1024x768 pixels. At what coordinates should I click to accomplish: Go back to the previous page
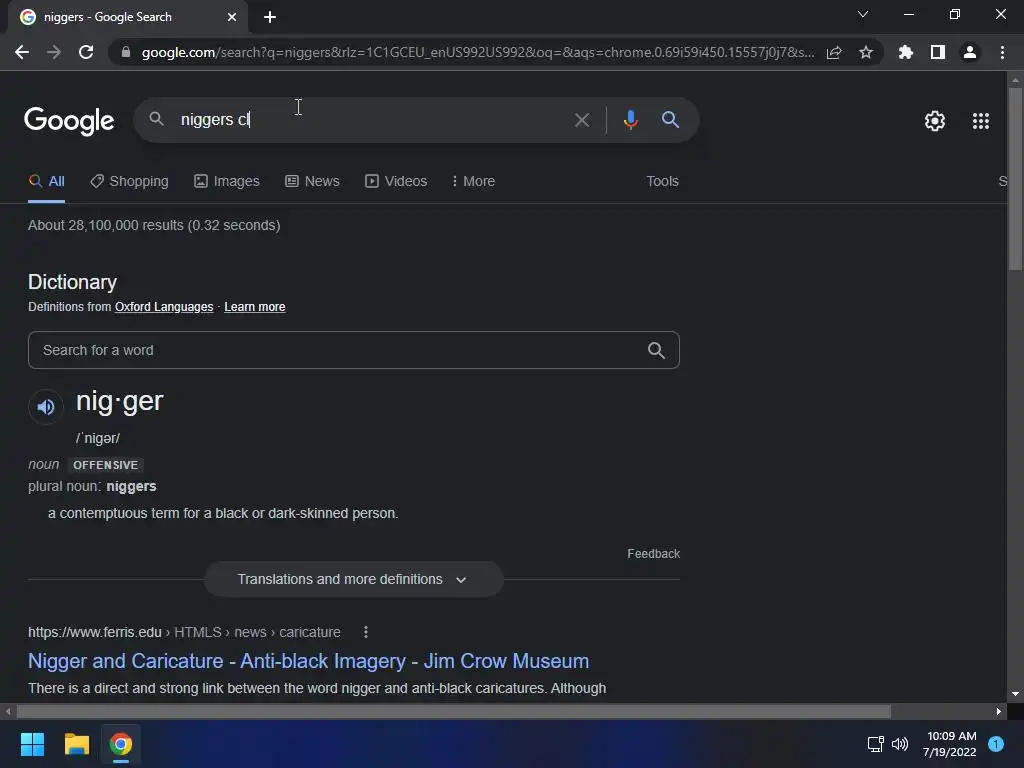[22, 52]
